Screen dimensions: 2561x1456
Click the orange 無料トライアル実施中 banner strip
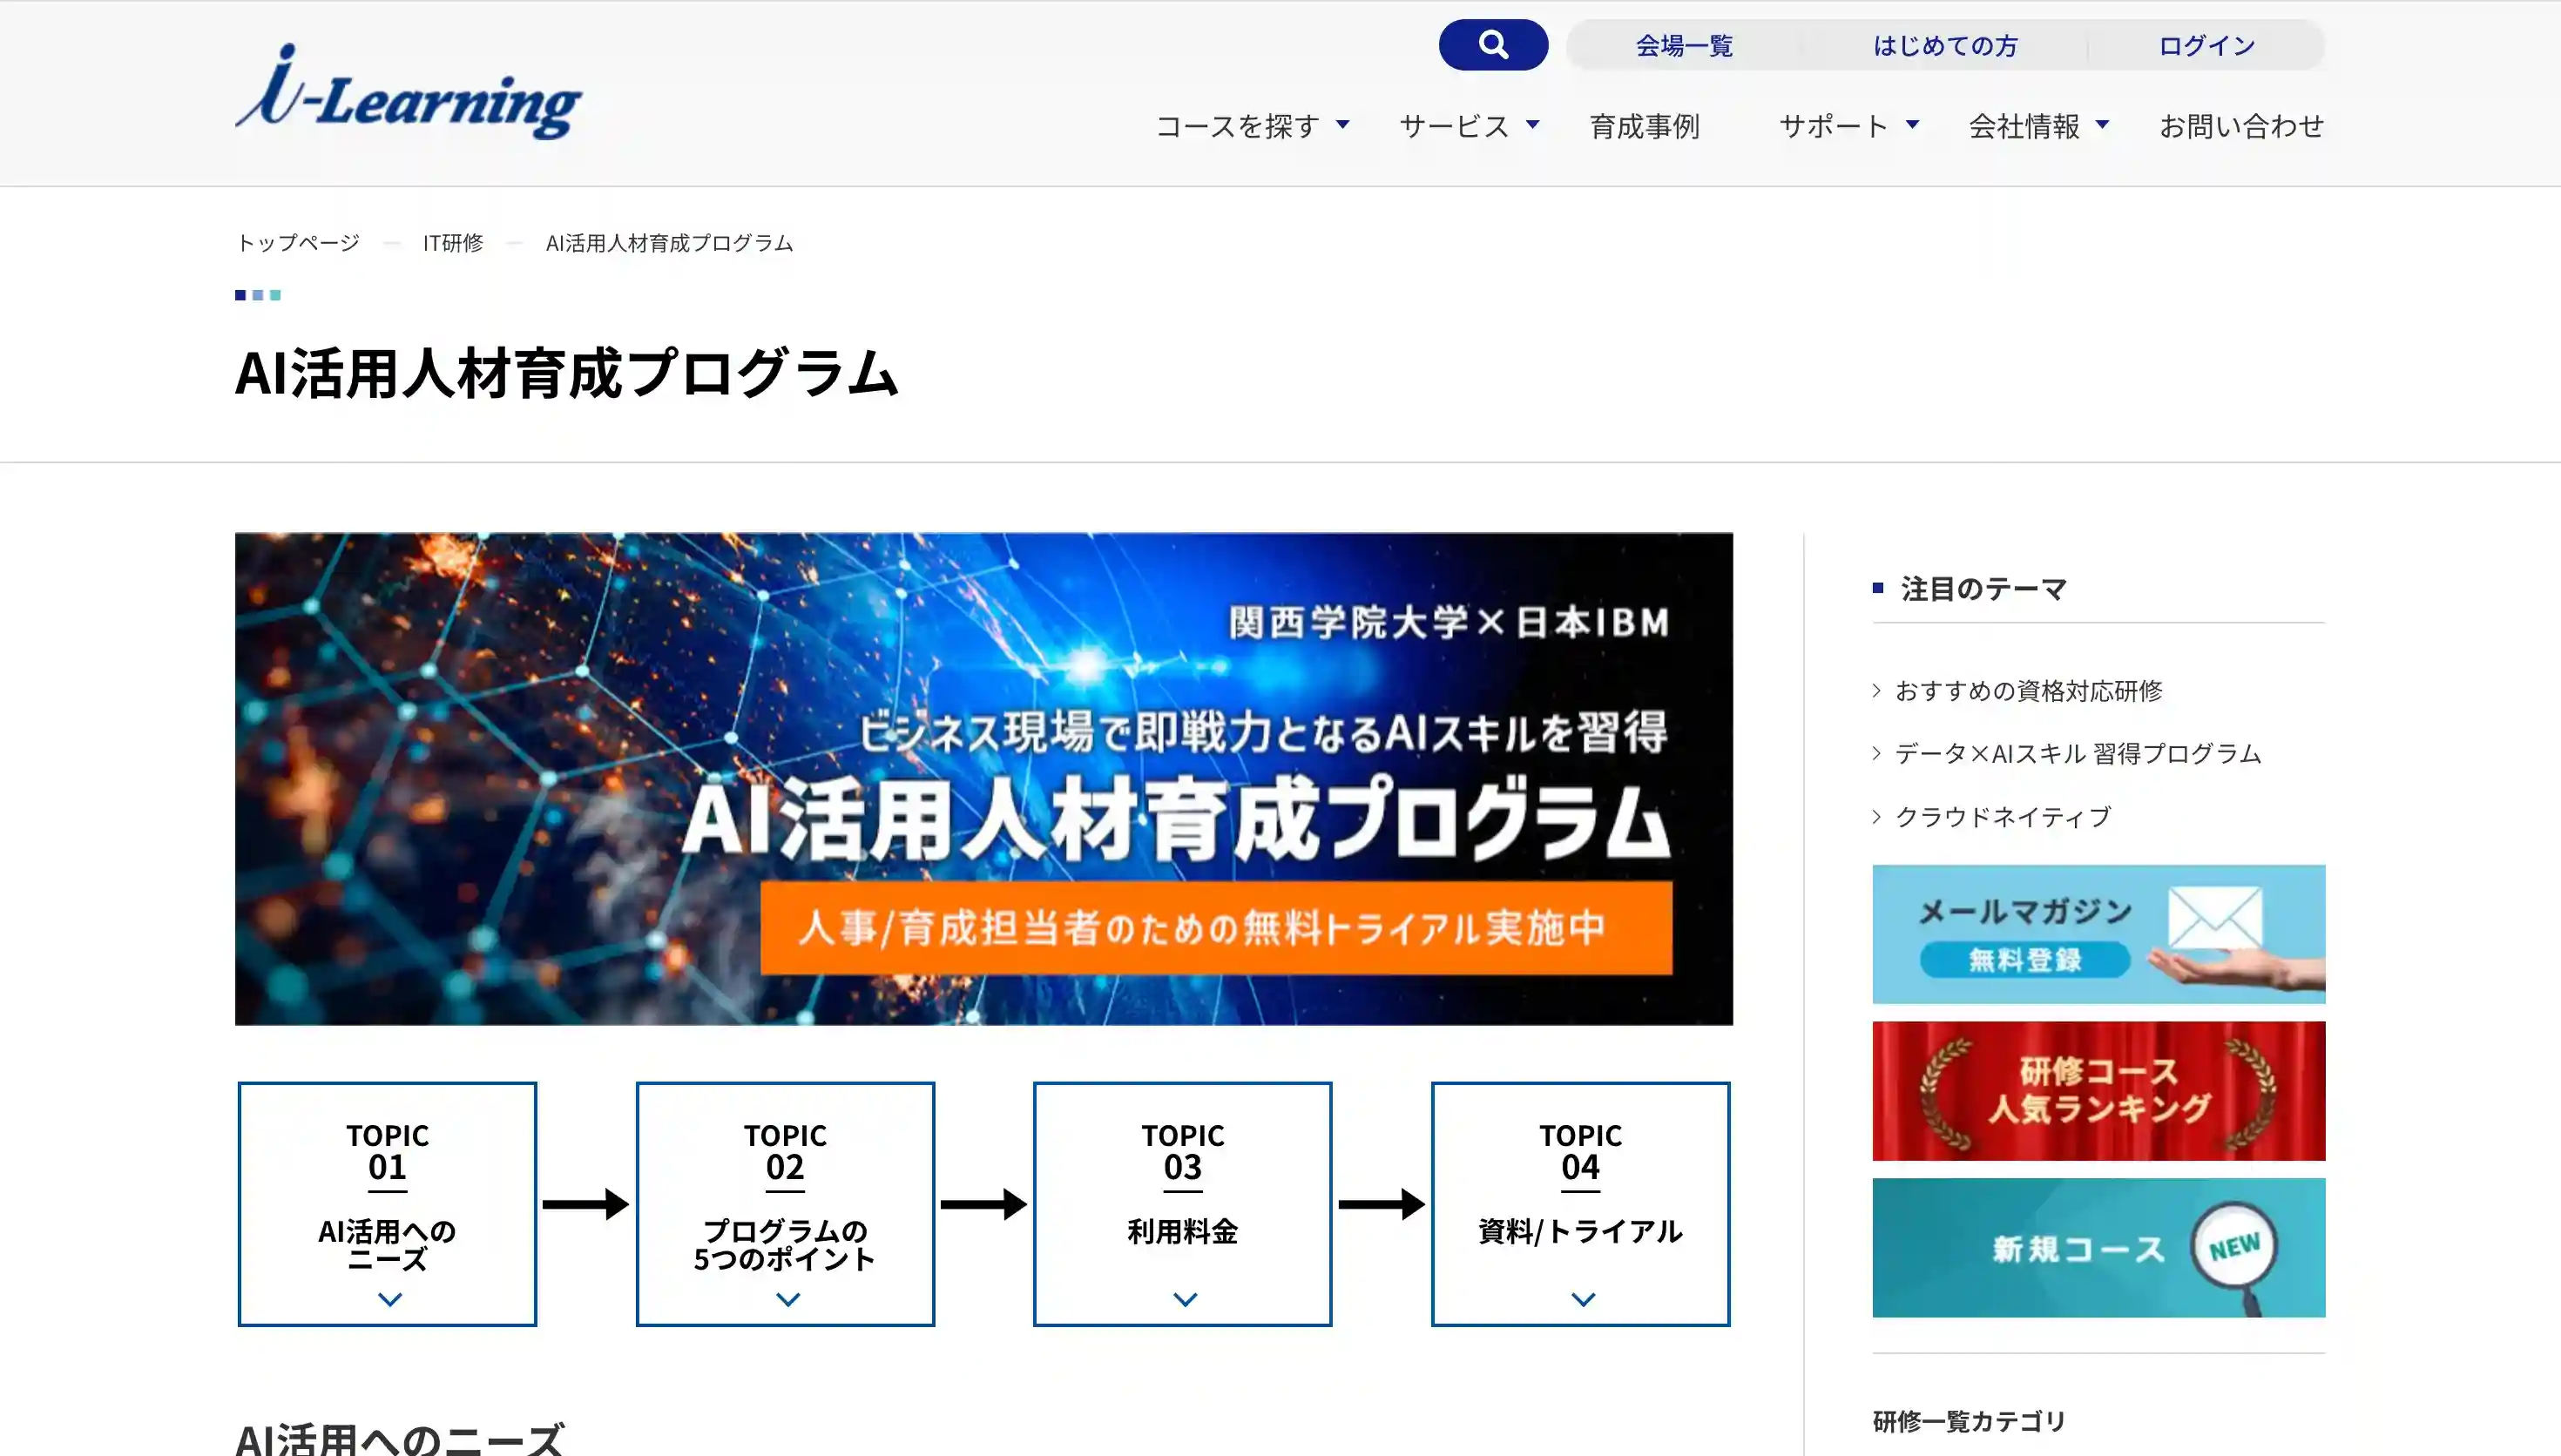[1215, 928]
